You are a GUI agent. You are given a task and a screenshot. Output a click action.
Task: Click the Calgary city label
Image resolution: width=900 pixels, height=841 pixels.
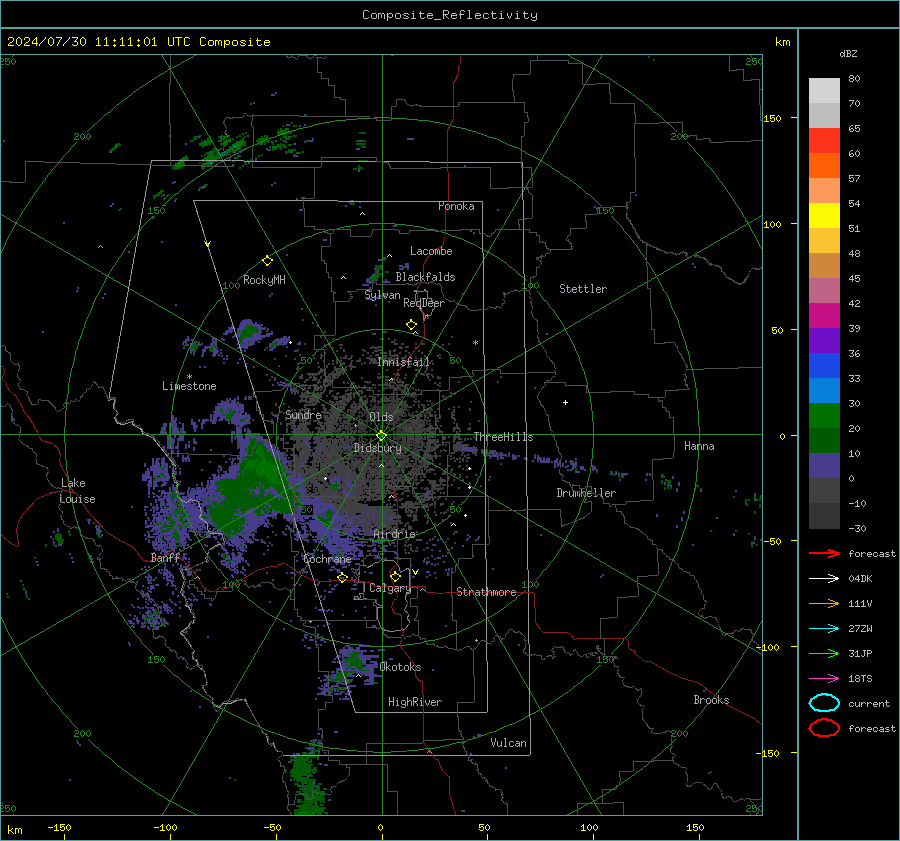pyautogui.click(x=390, y=588)
